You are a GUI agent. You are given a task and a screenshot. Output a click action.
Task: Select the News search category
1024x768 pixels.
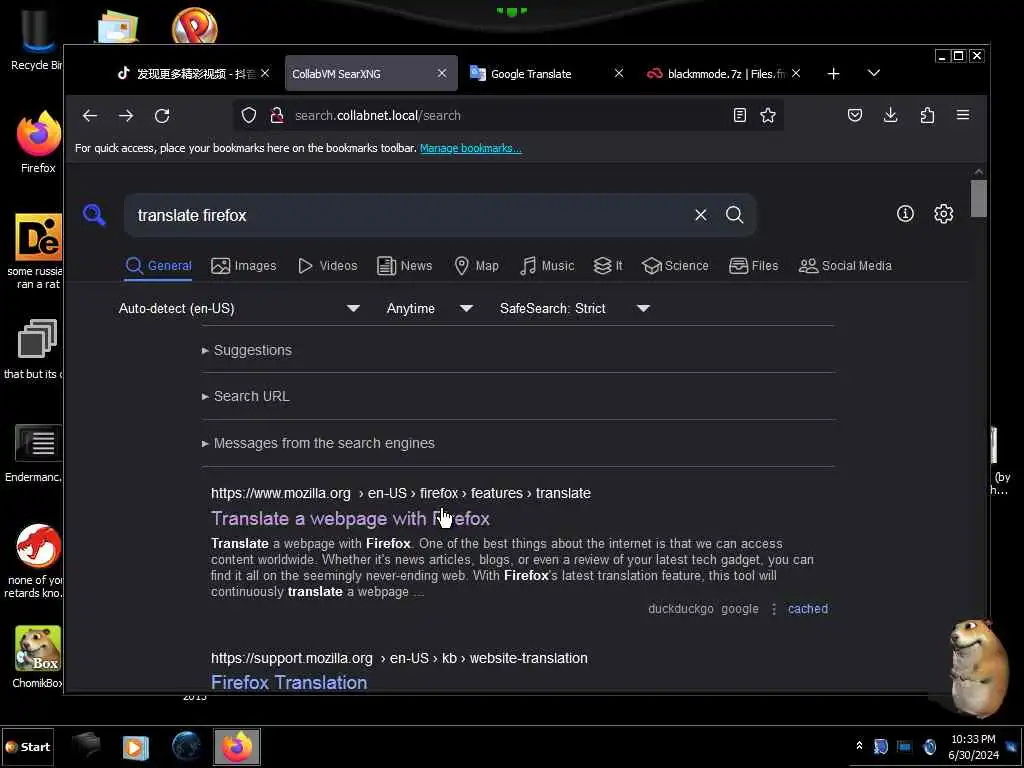(404, 266)
